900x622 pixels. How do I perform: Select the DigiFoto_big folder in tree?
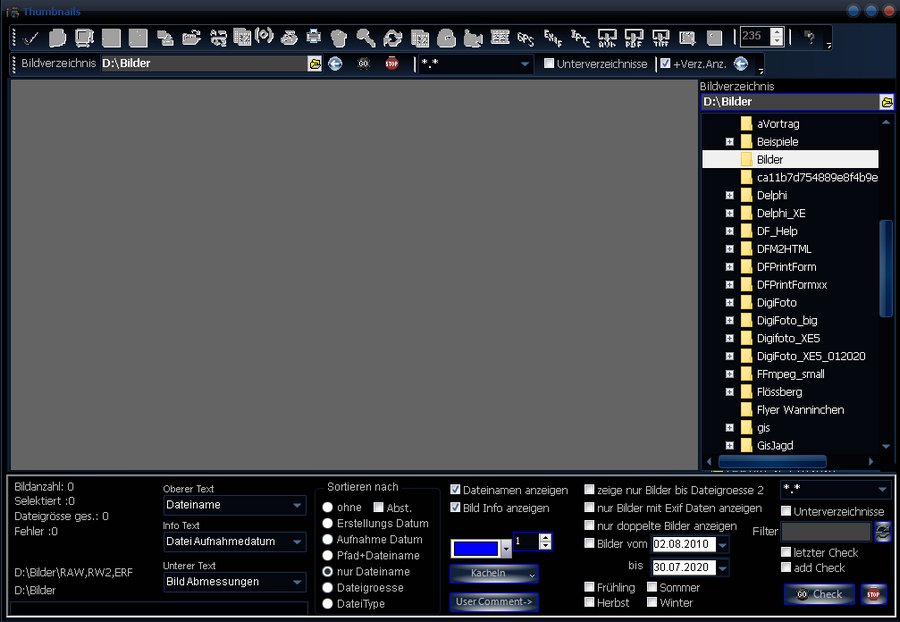(786, 321)
